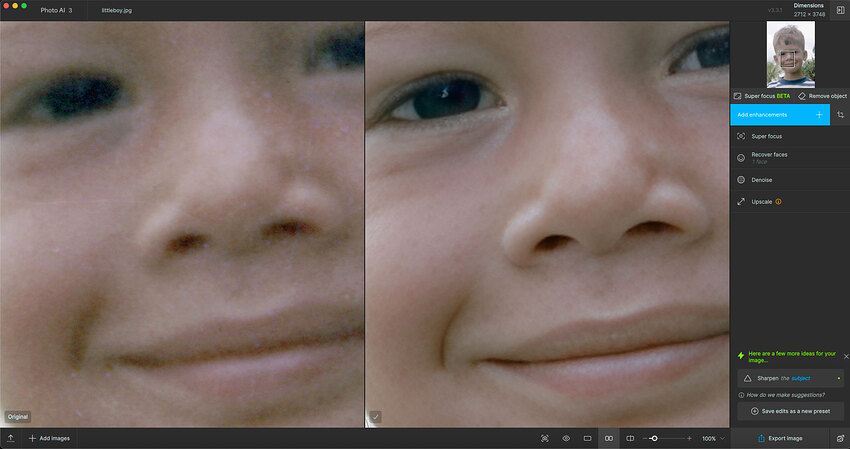Select the Denoise enhancement row
The width and height of the screenshot is (850, 449).
pos(790,179)
